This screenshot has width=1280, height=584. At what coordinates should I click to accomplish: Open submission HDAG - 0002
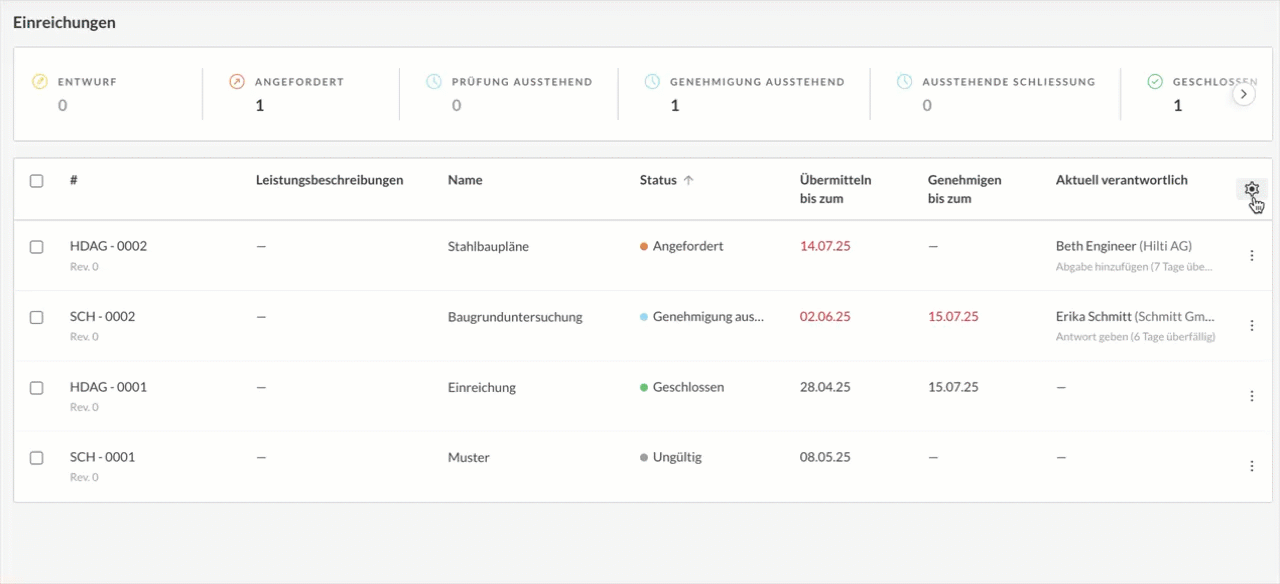(108, 246)
